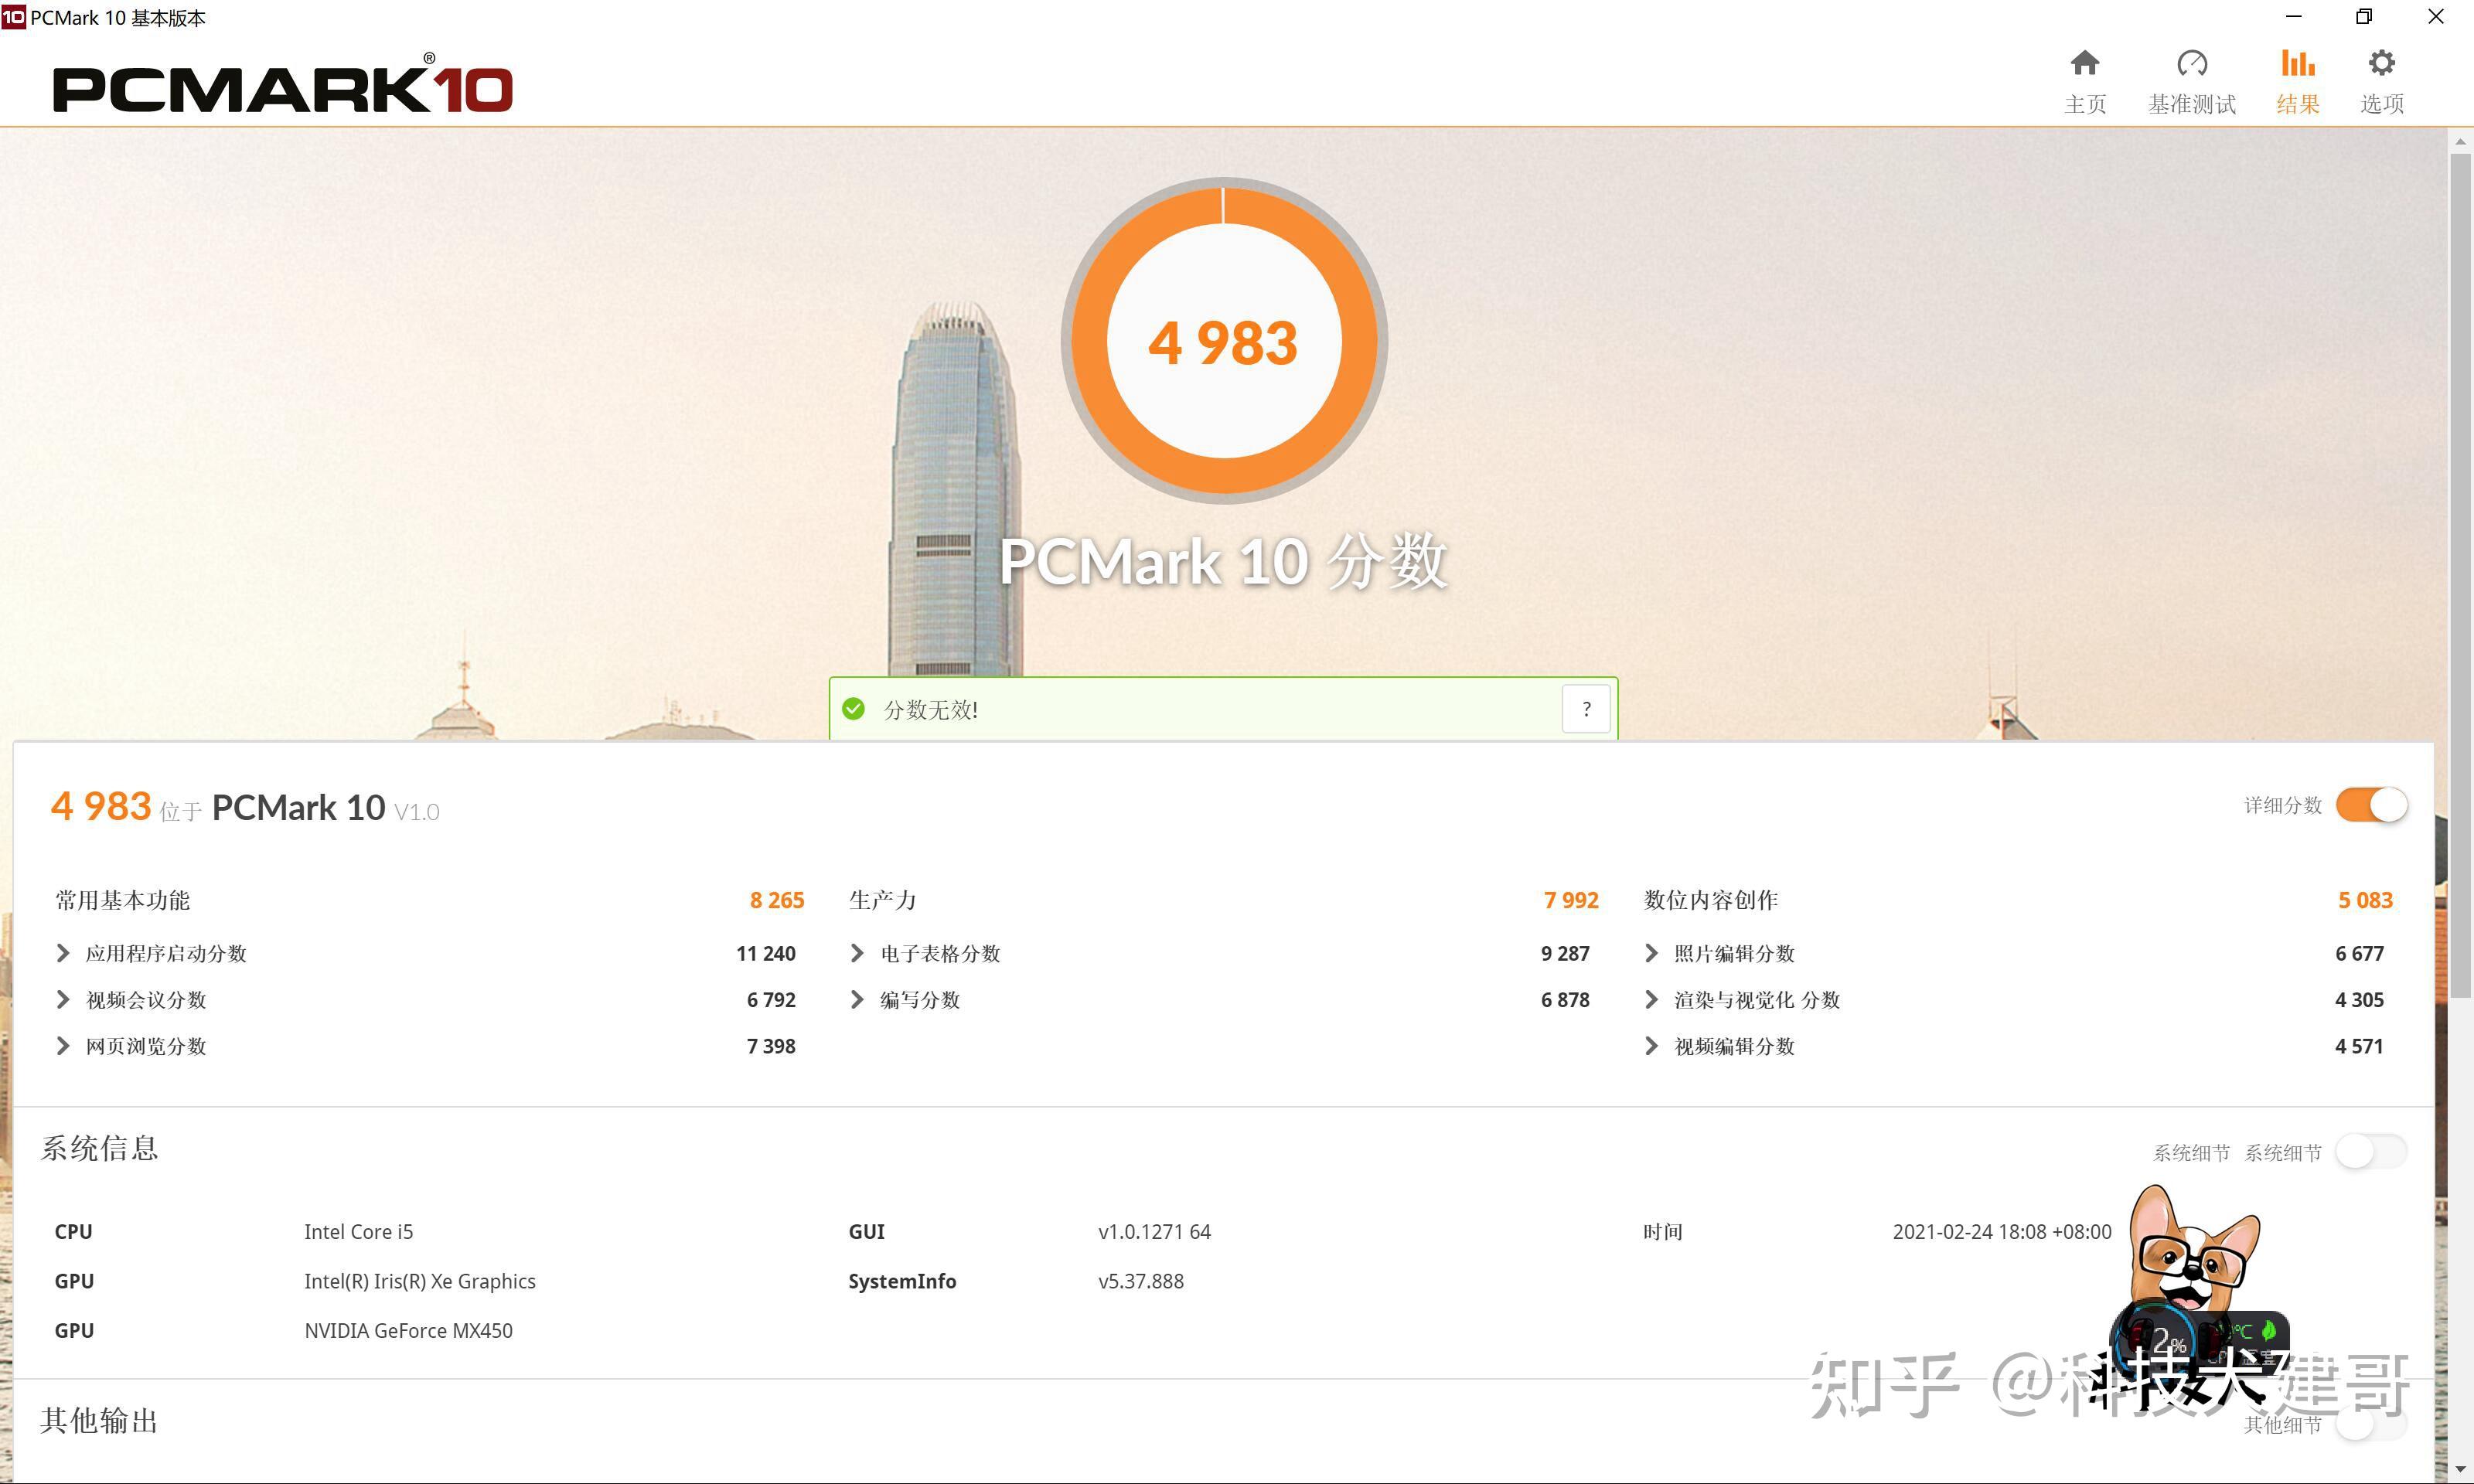Click GUI version v1.0.1271 64

tap(1154, 1232)
